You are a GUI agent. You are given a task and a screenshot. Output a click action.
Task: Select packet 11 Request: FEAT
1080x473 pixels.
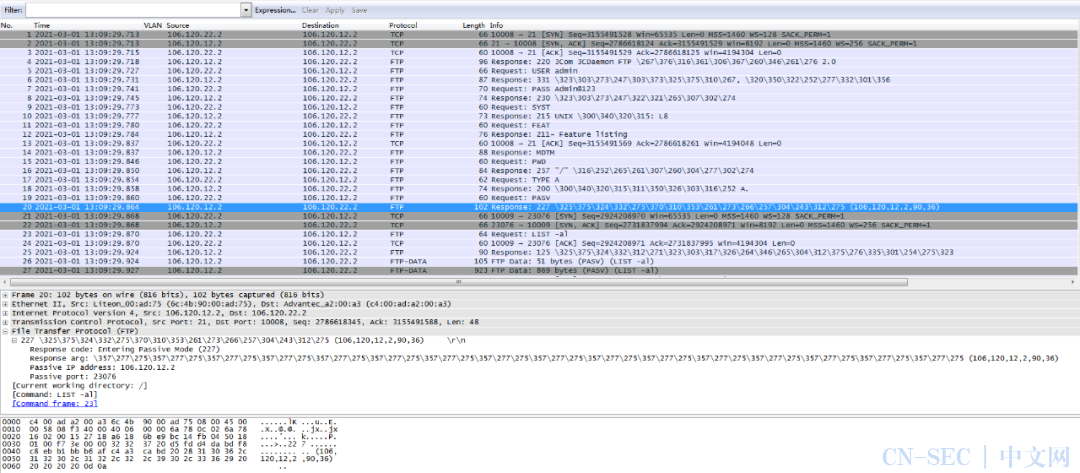540,125
